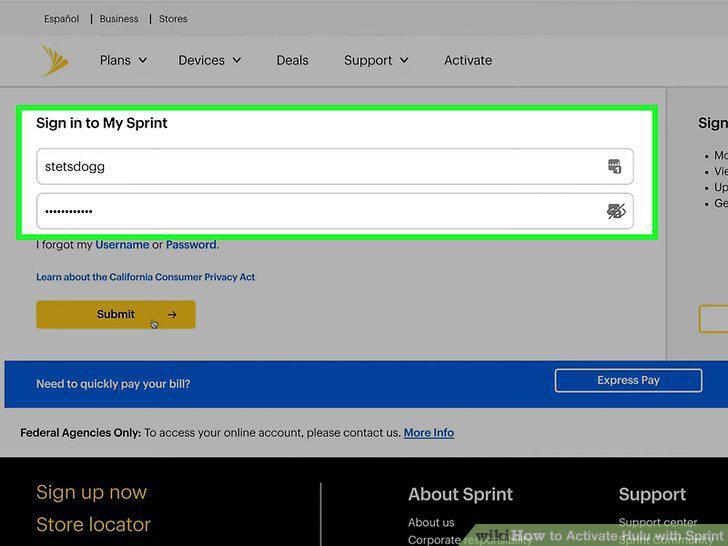Screen dimensions: 728x546
Task: Switch site language to Español
Action: coord(61,19)
